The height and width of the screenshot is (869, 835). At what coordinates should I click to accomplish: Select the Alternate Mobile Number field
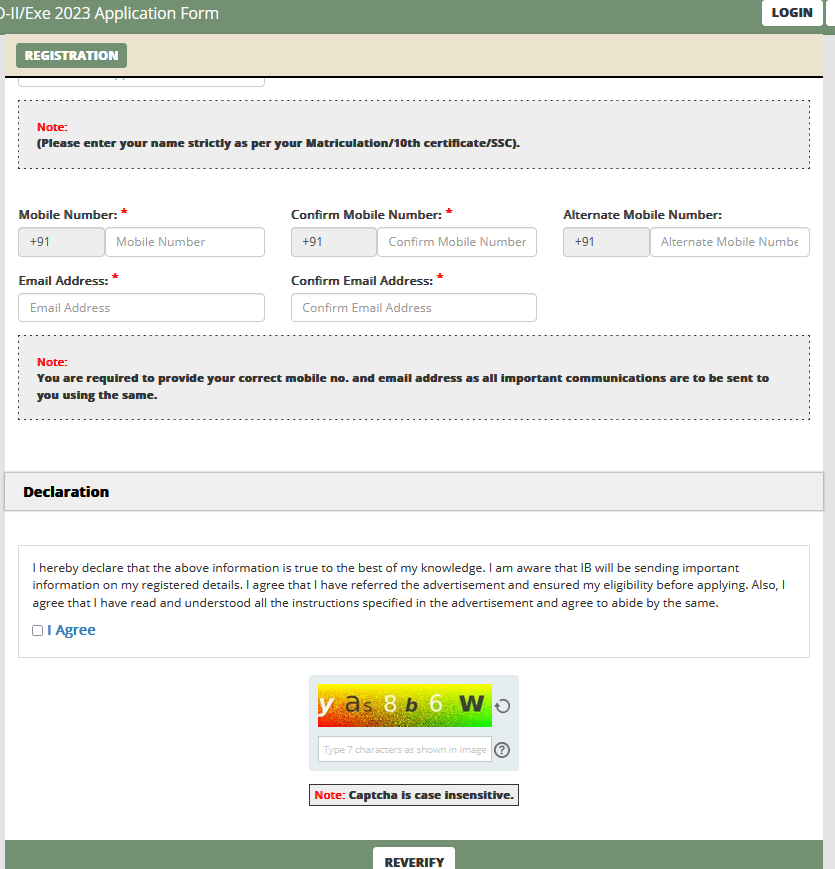(729, 242)
